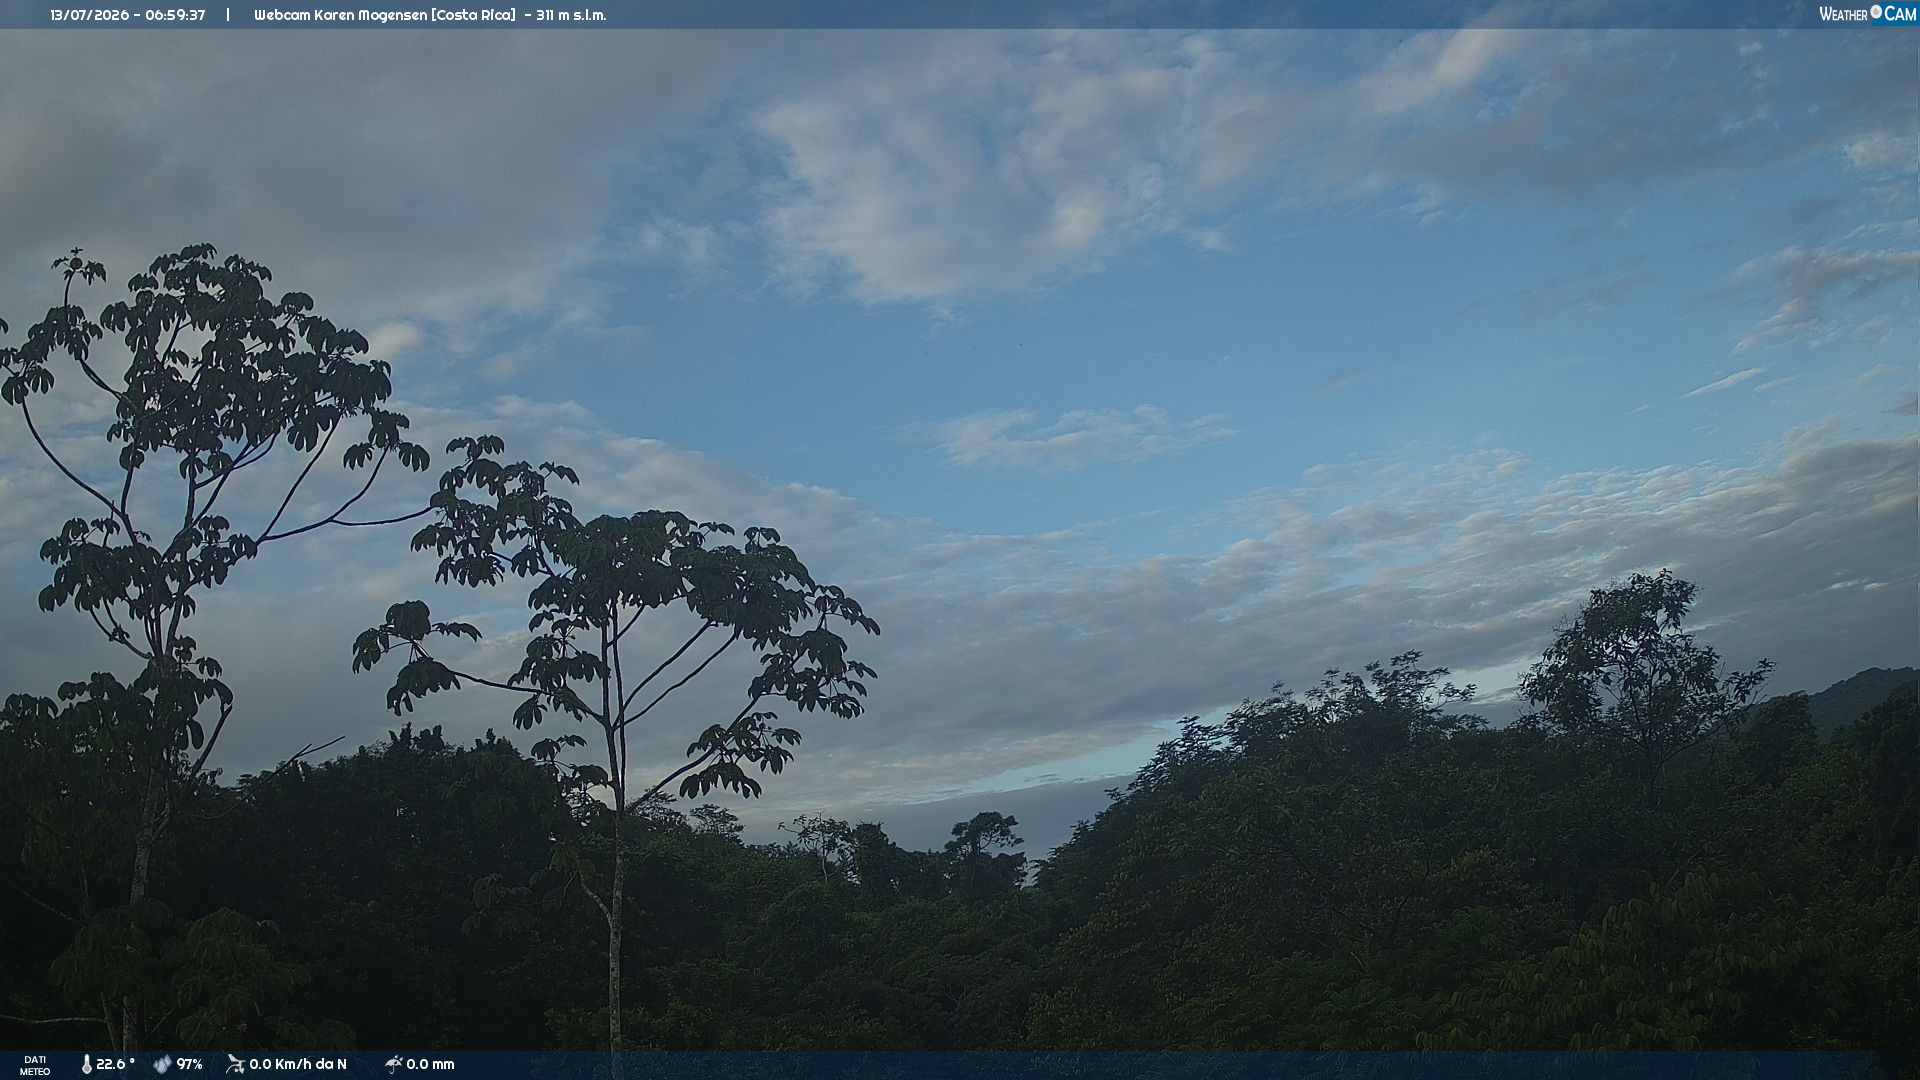The height and width of the screenshot is (1080, 1920).
Task: Click the thermometer temperature icon
Action: coord(87,1064)
